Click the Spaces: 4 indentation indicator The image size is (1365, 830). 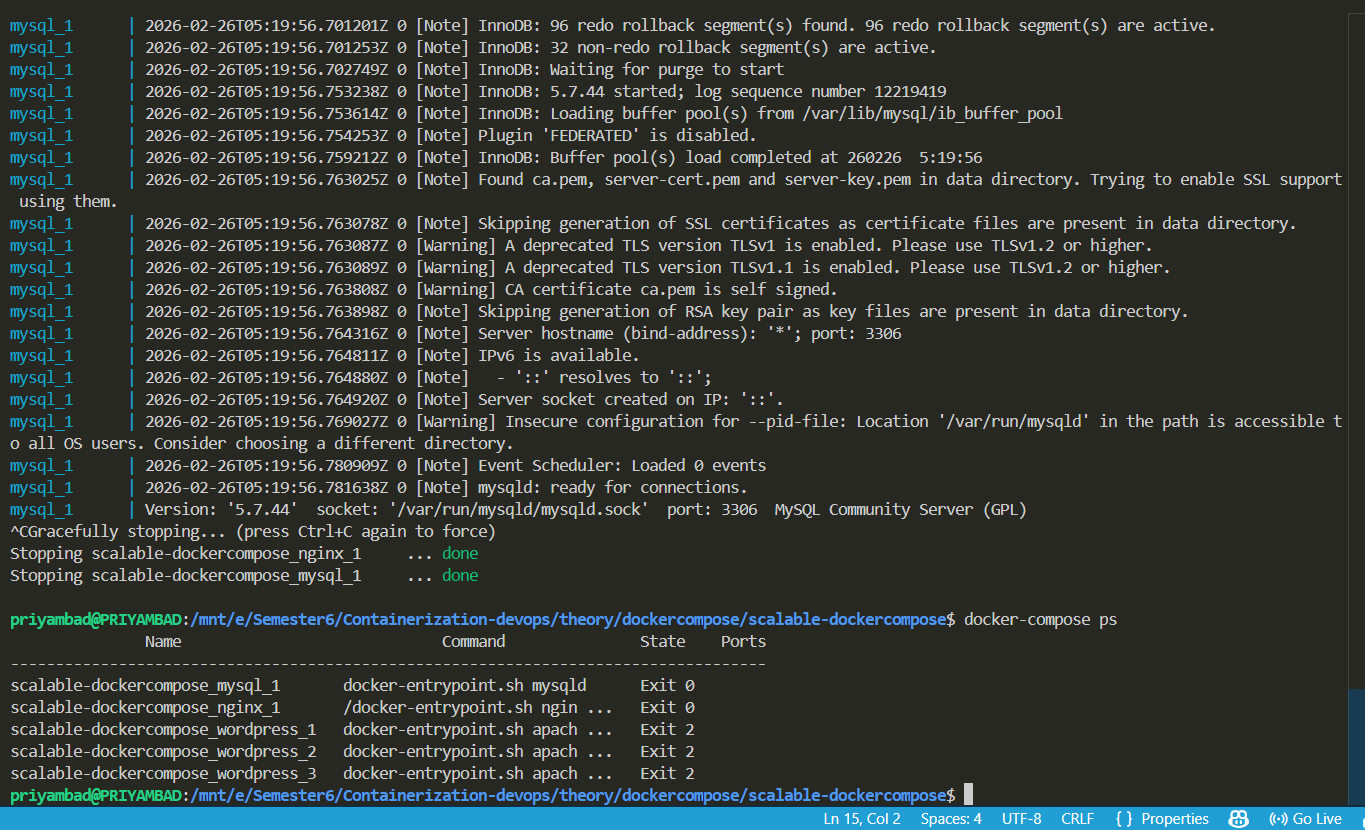coord(950,818)
